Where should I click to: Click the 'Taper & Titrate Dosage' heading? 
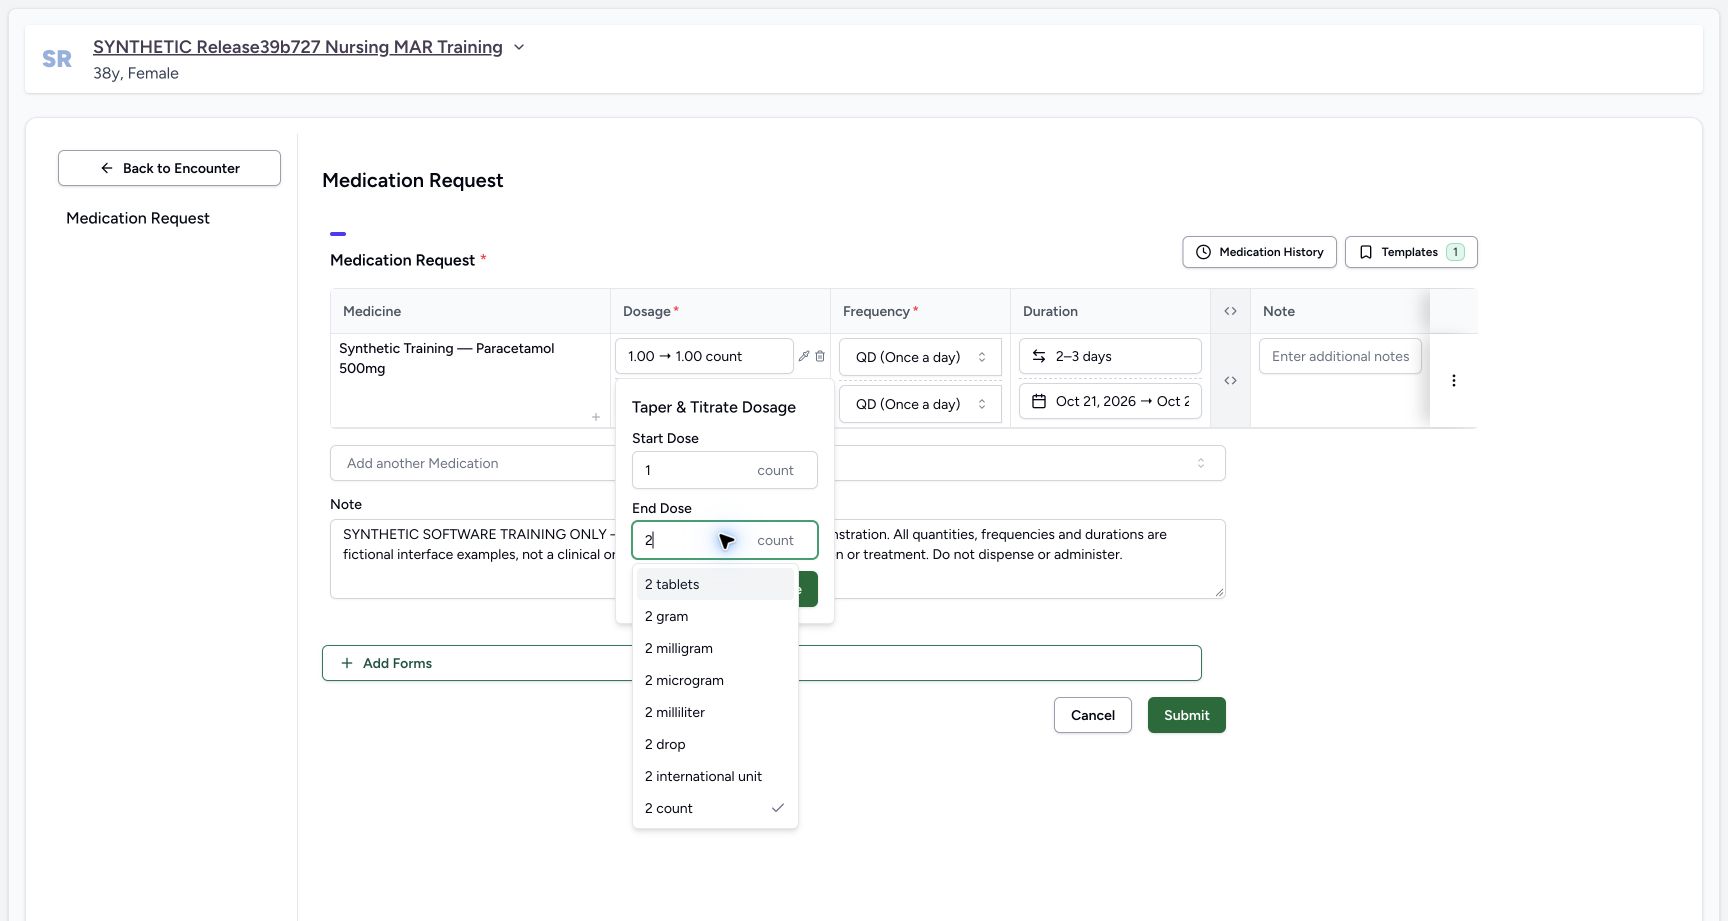pos(714,407)
